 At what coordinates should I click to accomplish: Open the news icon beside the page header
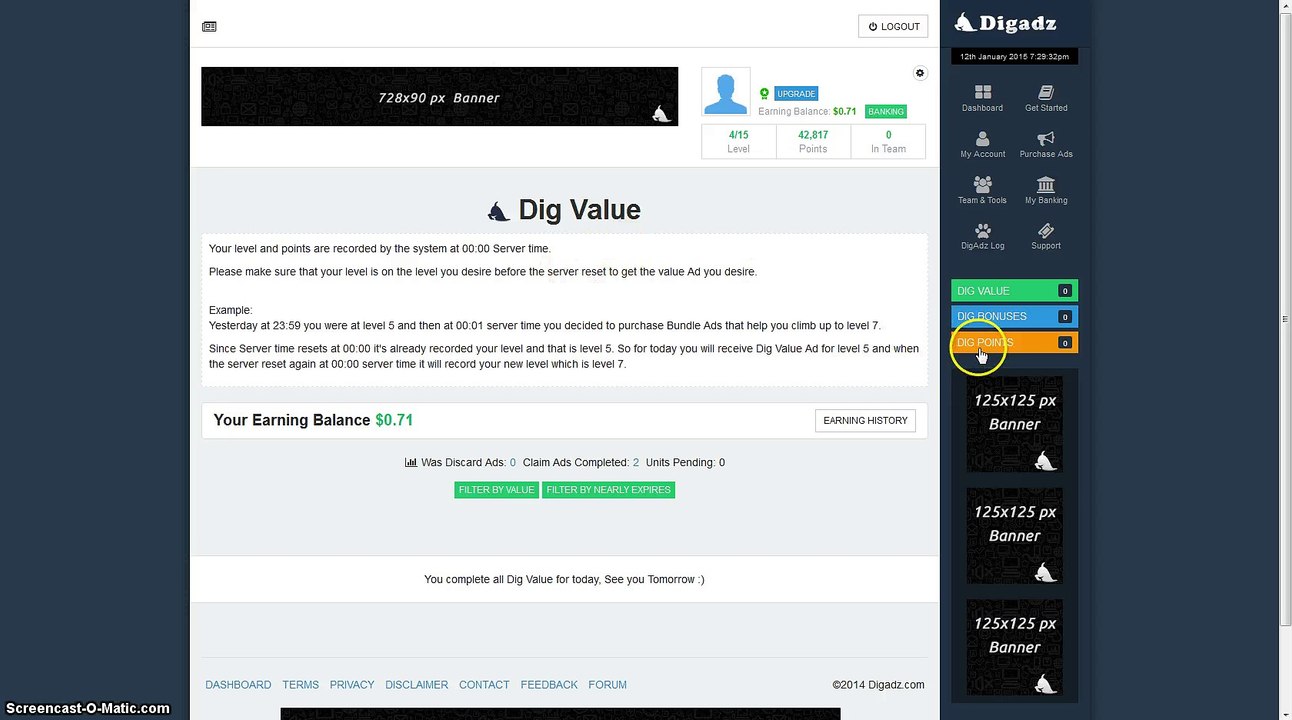click(209, 27)
